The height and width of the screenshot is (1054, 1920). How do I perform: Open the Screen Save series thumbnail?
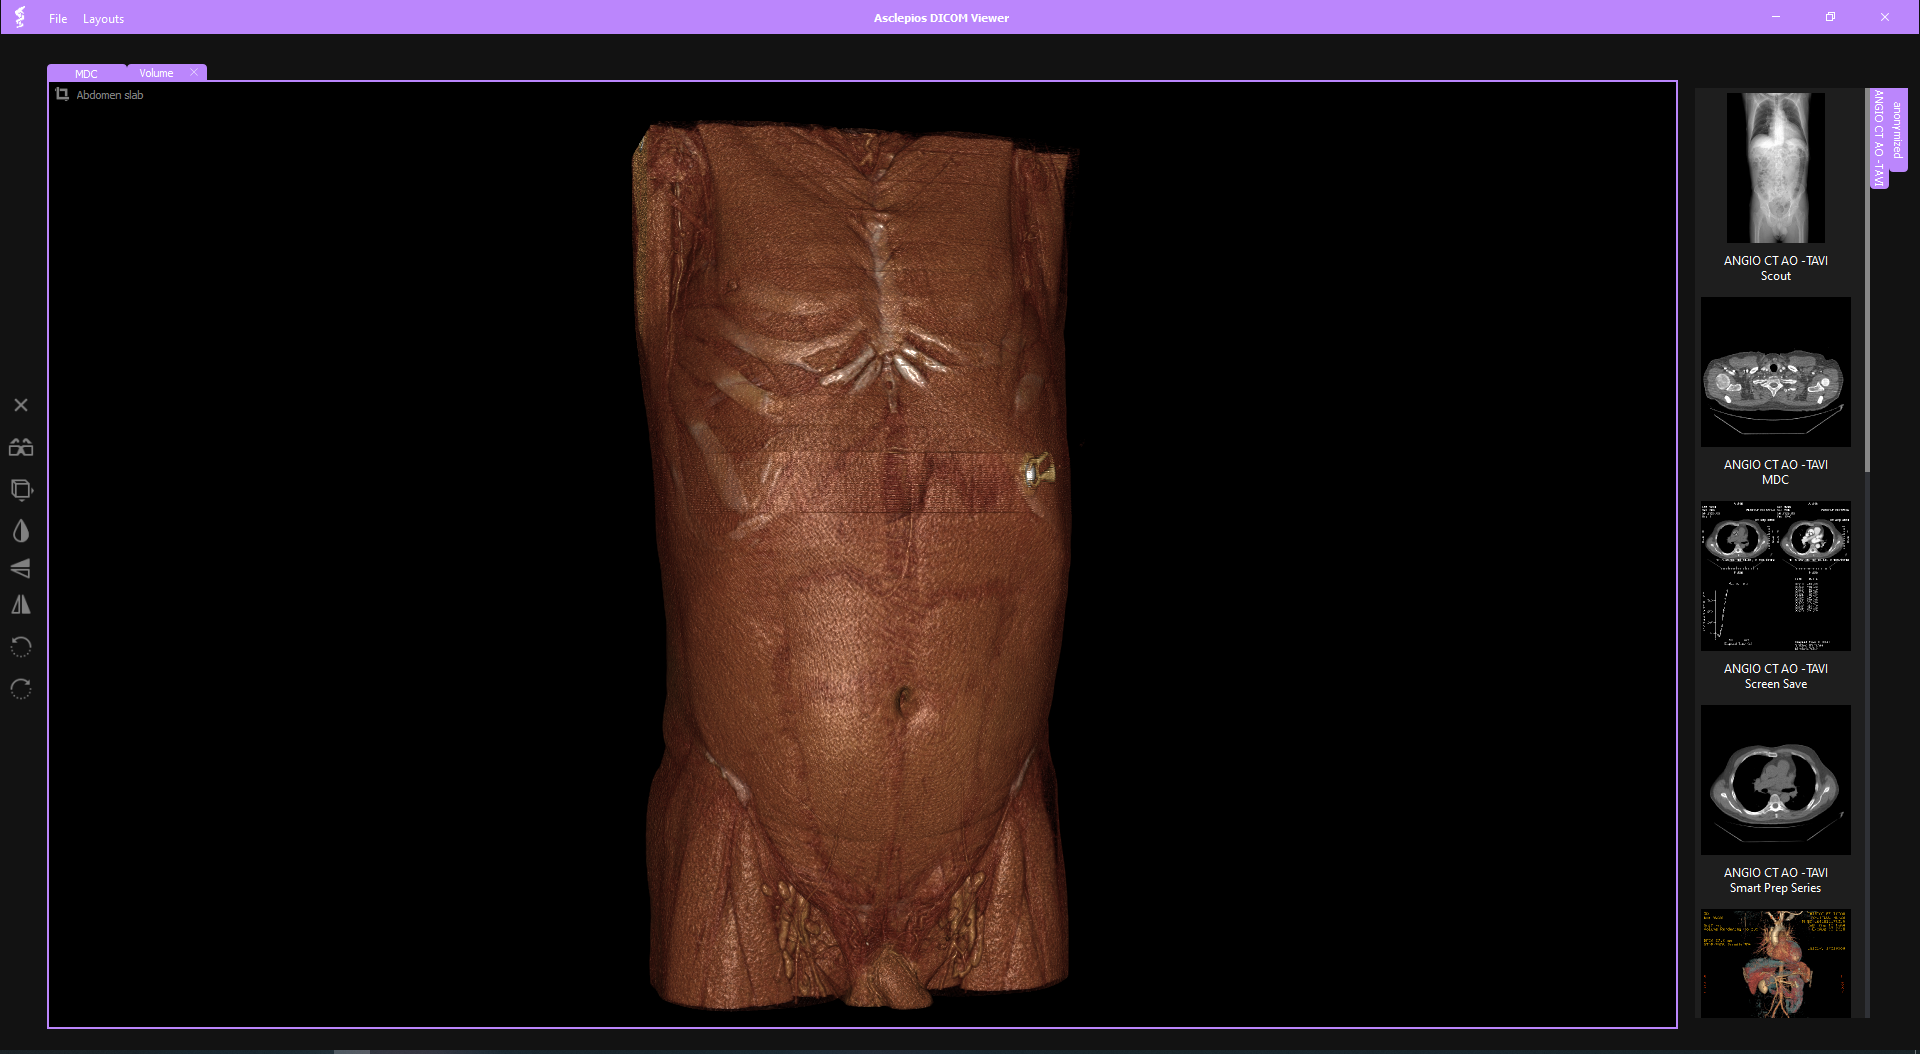(x=1775, y=576)
